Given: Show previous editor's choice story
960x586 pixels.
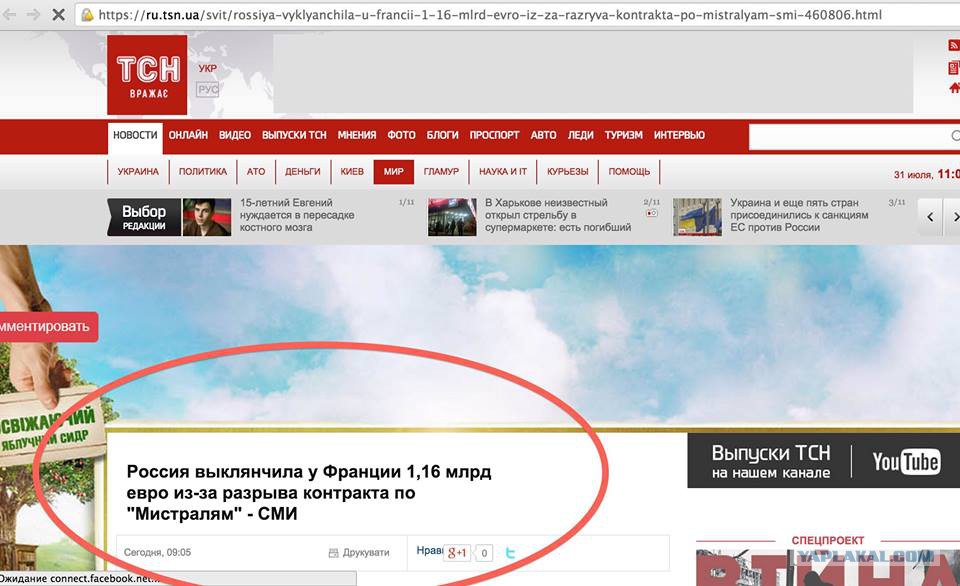Looking at the screenshot, I should pos(930,217).
